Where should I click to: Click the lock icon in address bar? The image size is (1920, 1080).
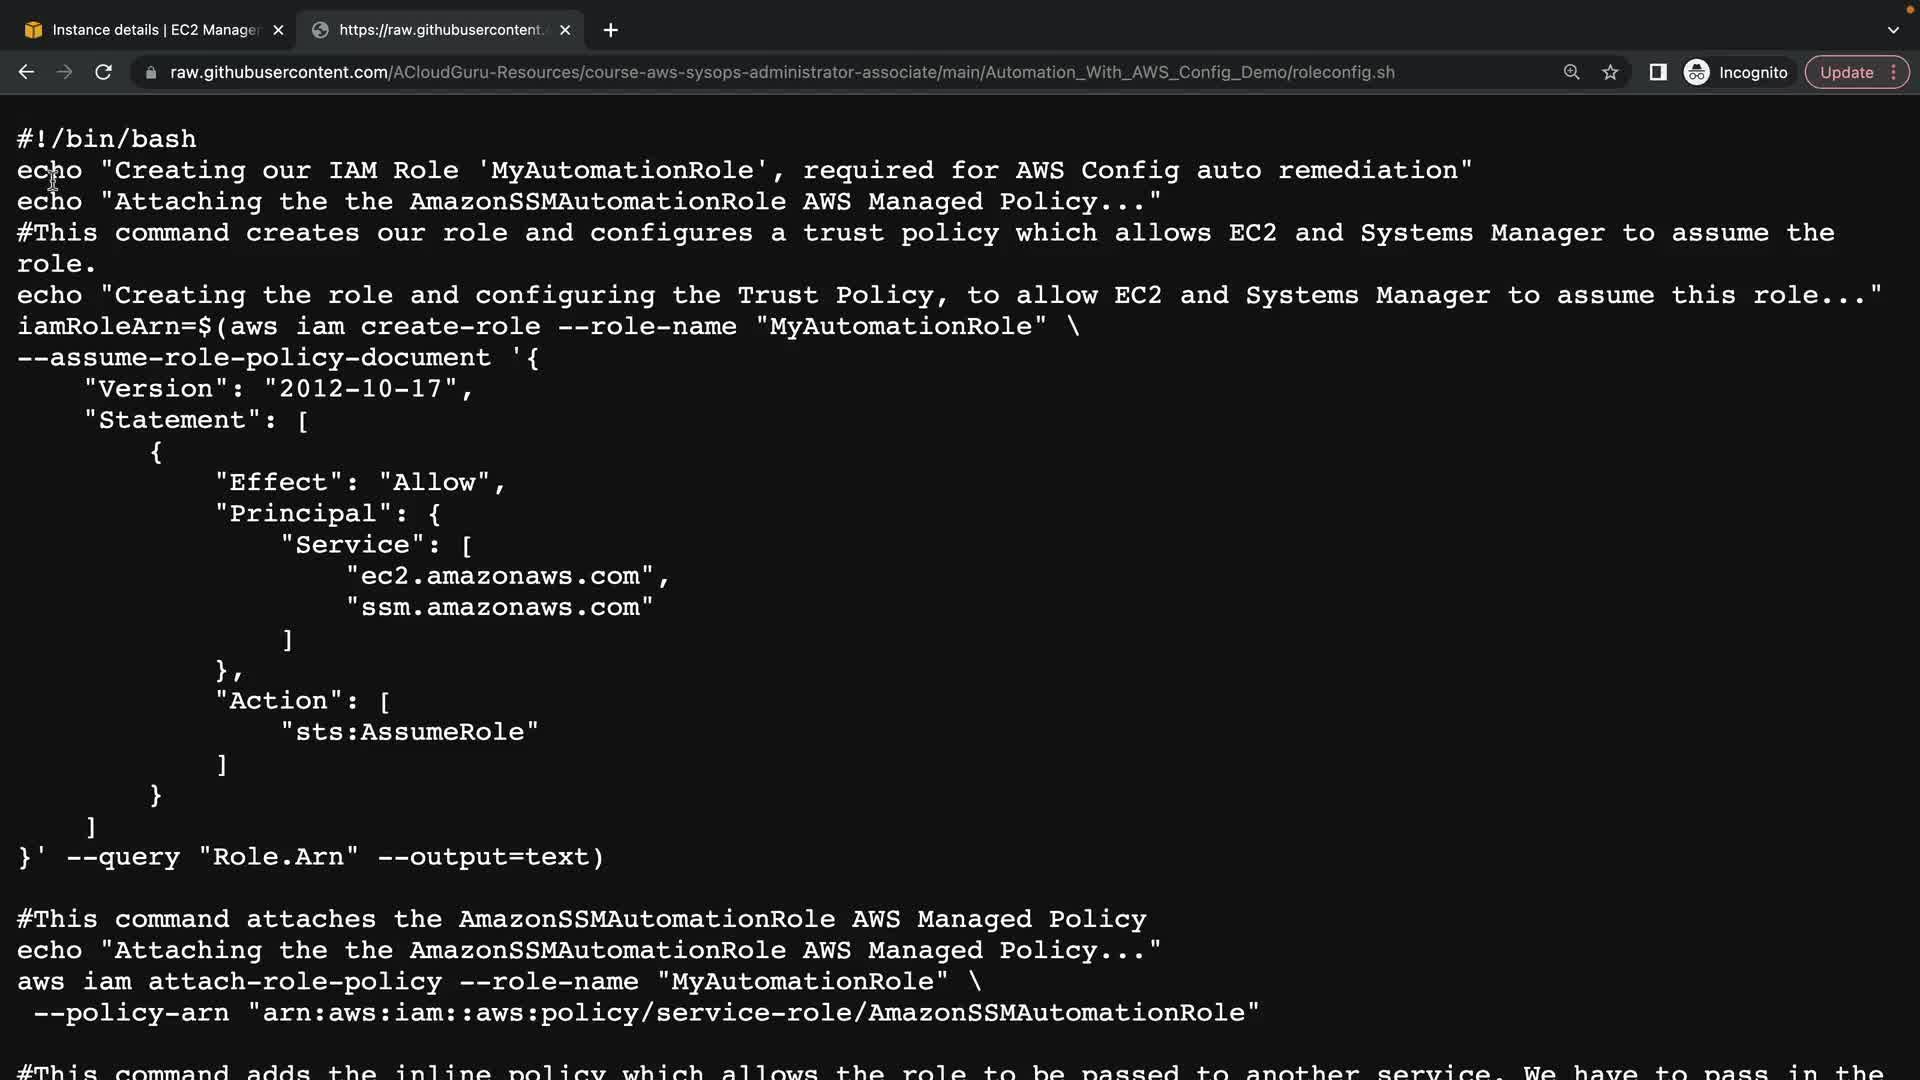point(151,73)
